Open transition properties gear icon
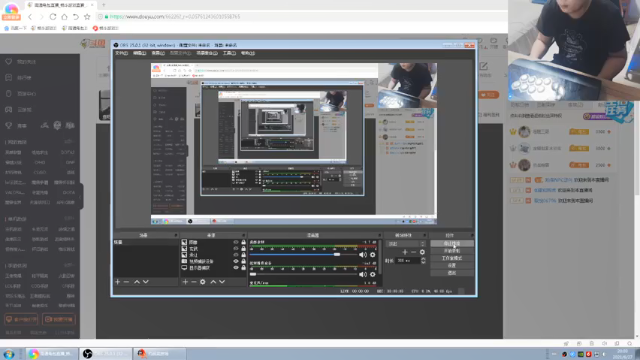 point(422,252)
